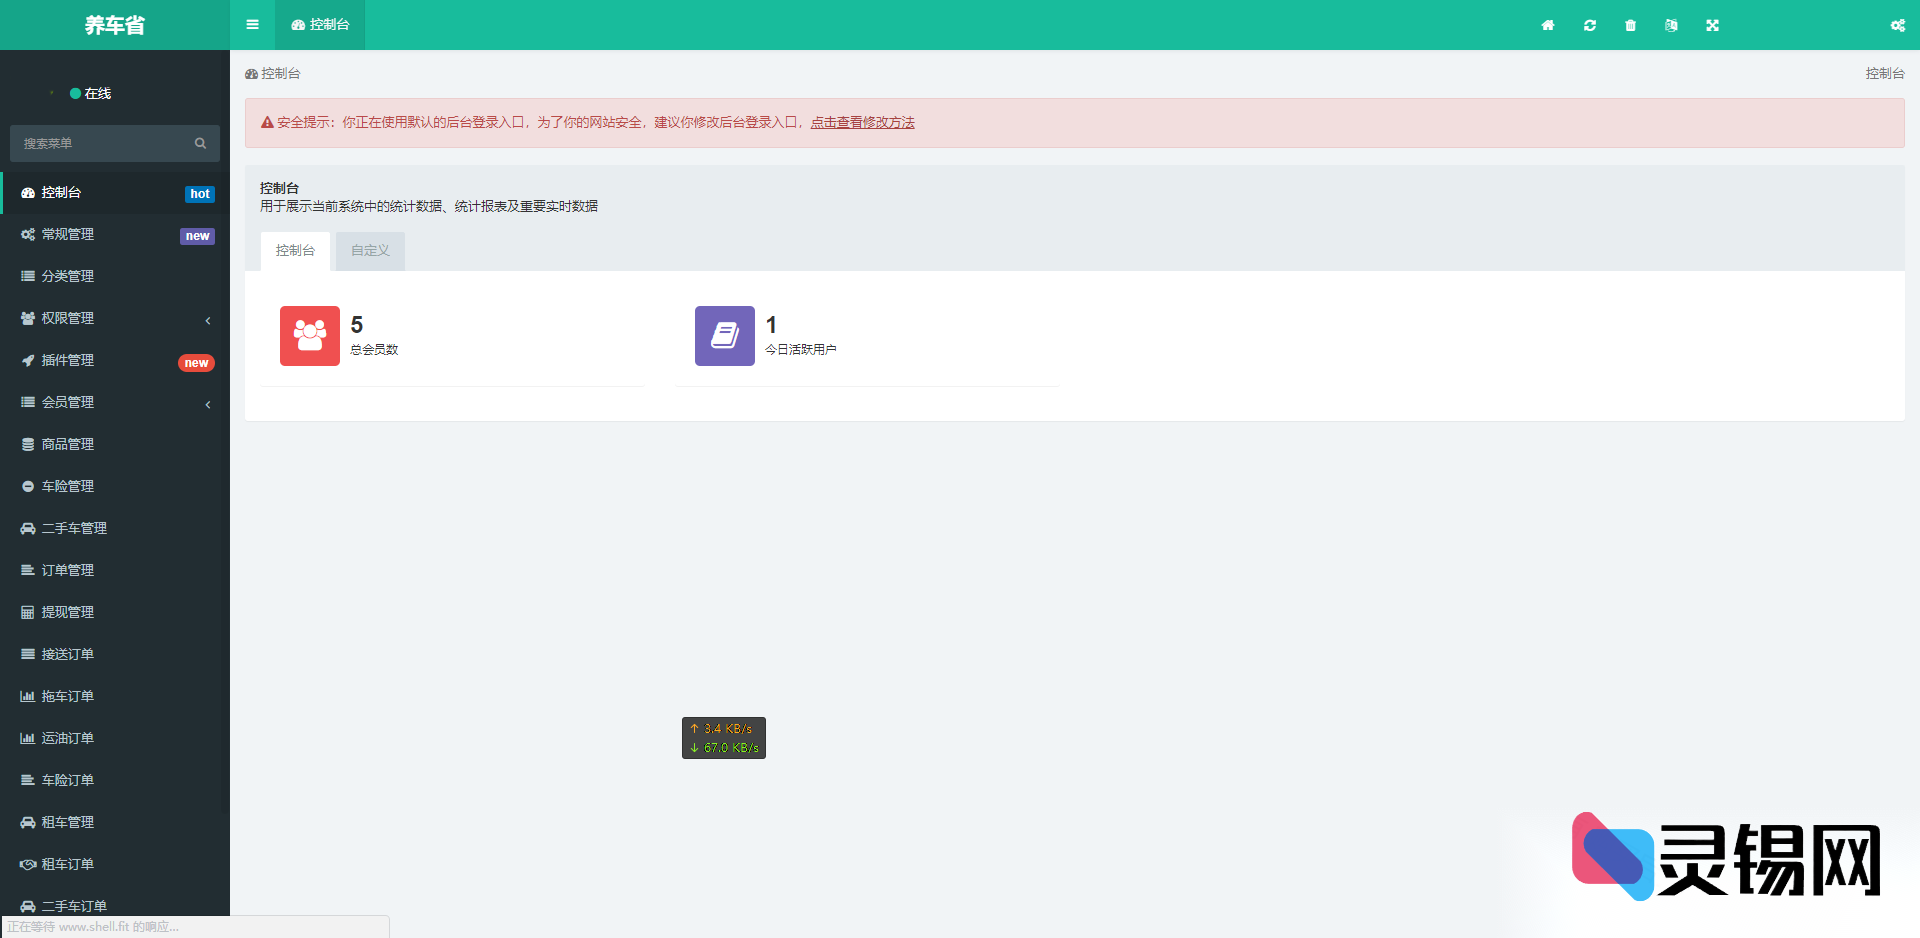Click the red total members icon
The width and height of the screenshot is (1920, 938).
click(x=310, y=336)
